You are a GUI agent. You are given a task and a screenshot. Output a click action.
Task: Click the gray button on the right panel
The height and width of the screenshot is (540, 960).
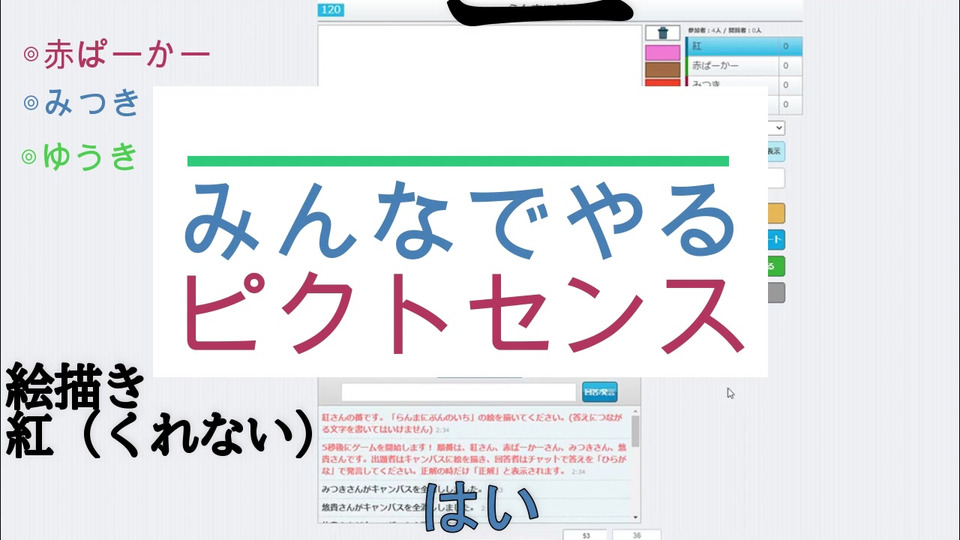pyautogui.click(x=776, y=293)
